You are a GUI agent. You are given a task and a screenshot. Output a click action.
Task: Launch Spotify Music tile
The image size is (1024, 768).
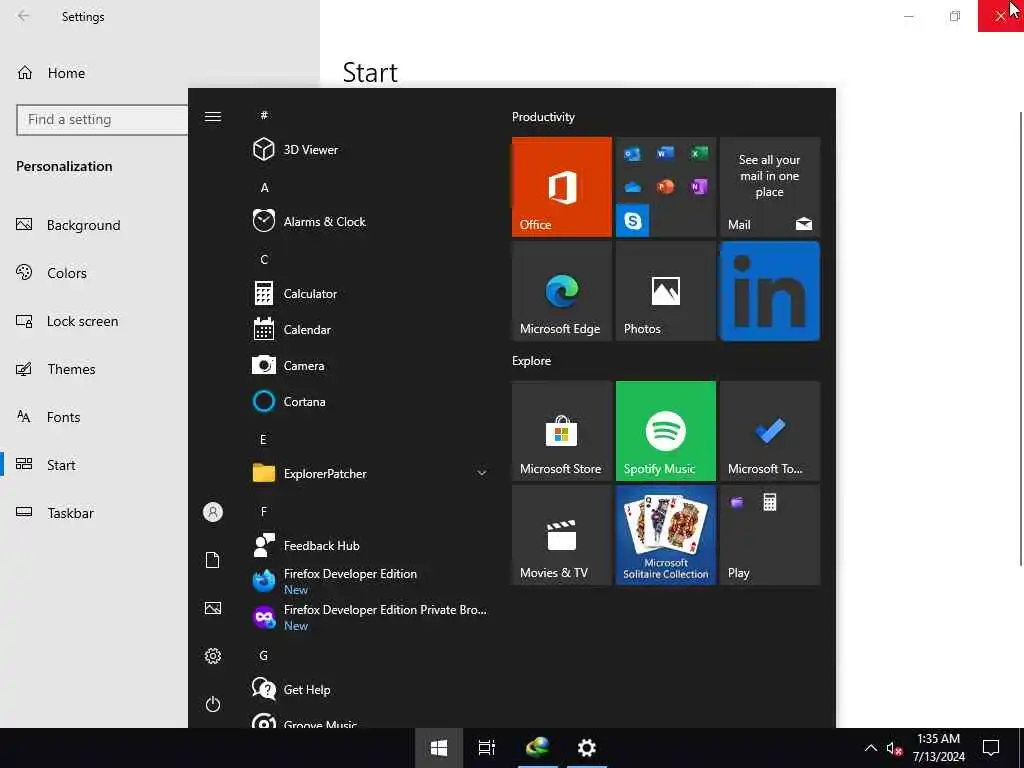[665, 431]
